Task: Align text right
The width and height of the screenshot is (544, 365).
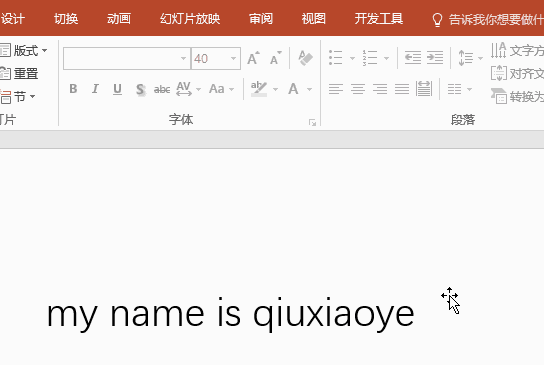Action: [x=380, y=89]
